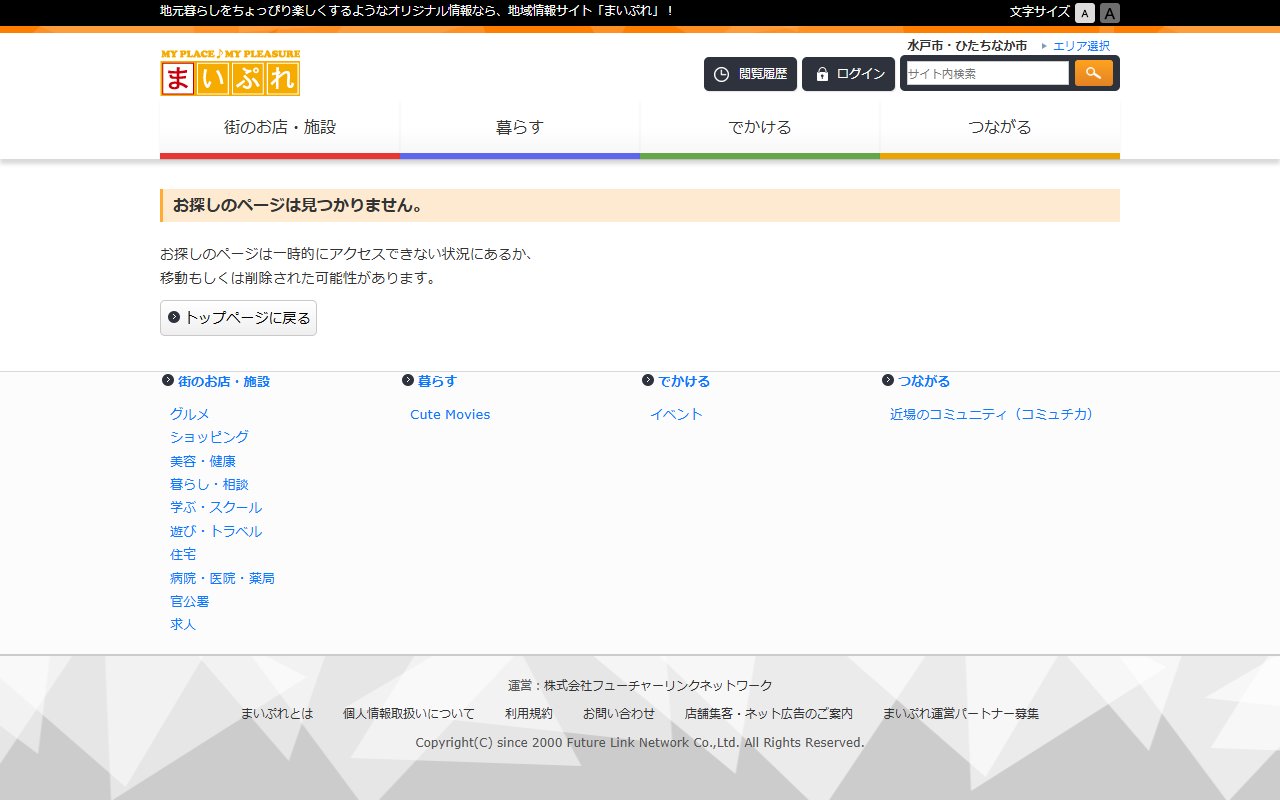Viewport: 1280px width, 800px height.
Task: Open the 病院・医院・薬局 link
Action: tap(222, 578)
